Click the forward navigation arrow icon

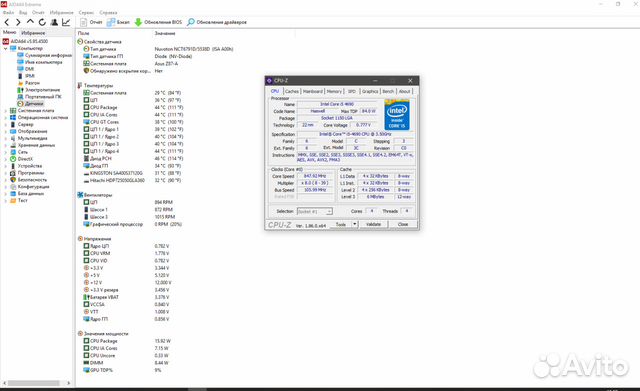click(x=18, y=22)
